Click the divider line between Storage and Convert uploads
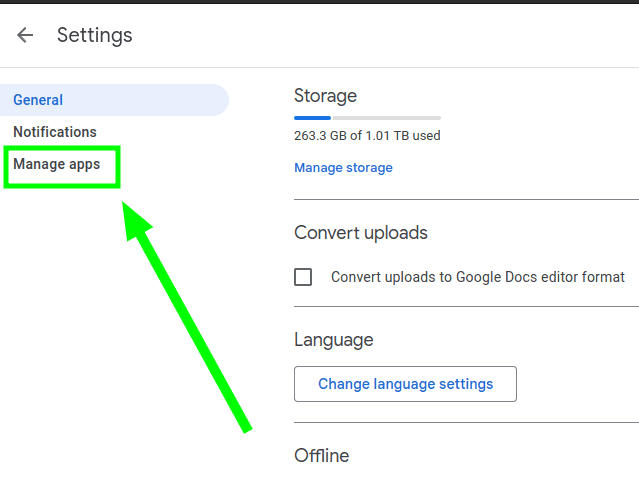Screen dimensions: 639x490 [466, 200]
